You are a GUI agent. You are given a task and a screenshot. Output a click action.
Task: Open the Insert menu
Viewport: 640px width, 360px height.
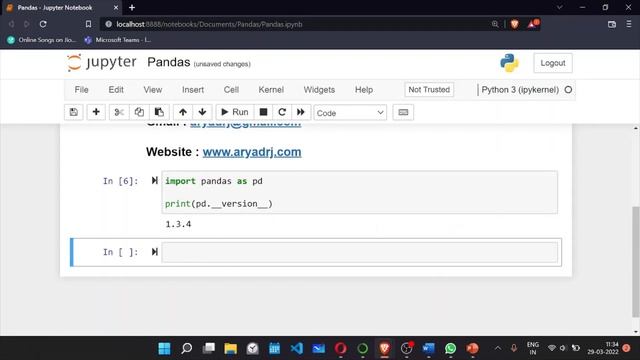[193, 90]
